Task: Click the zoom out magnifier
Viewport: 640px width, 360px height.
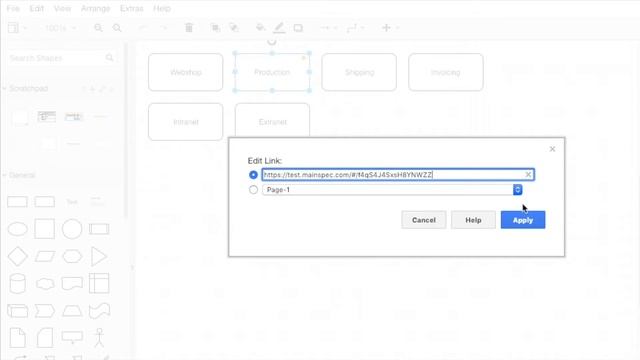Action: coord(117,28)
